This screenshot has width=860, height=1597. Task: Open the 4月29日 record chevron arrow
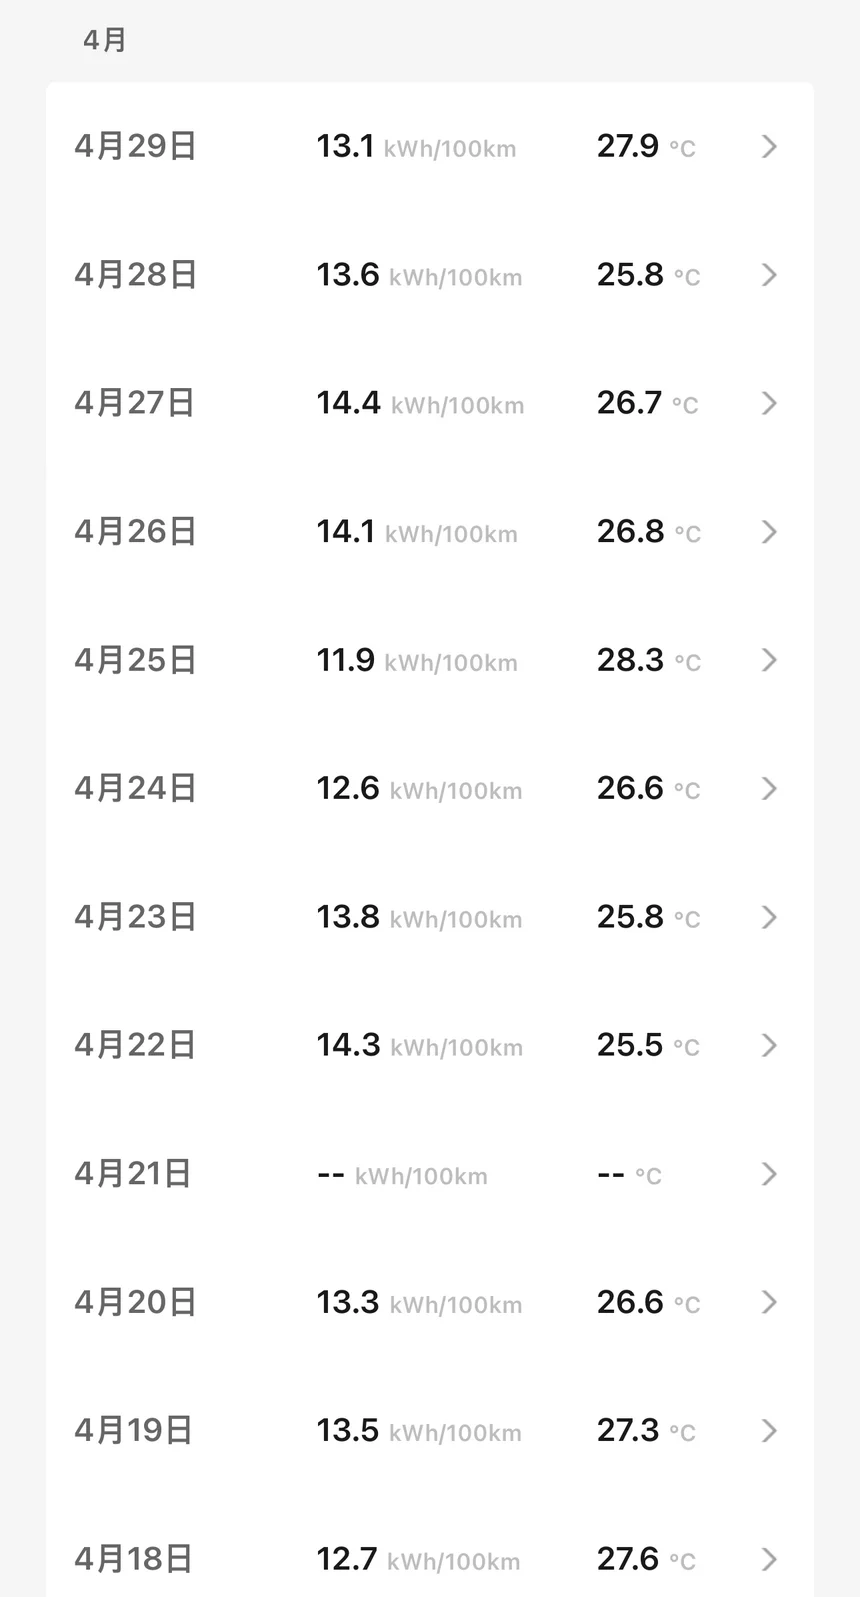[x=769, y=147]
